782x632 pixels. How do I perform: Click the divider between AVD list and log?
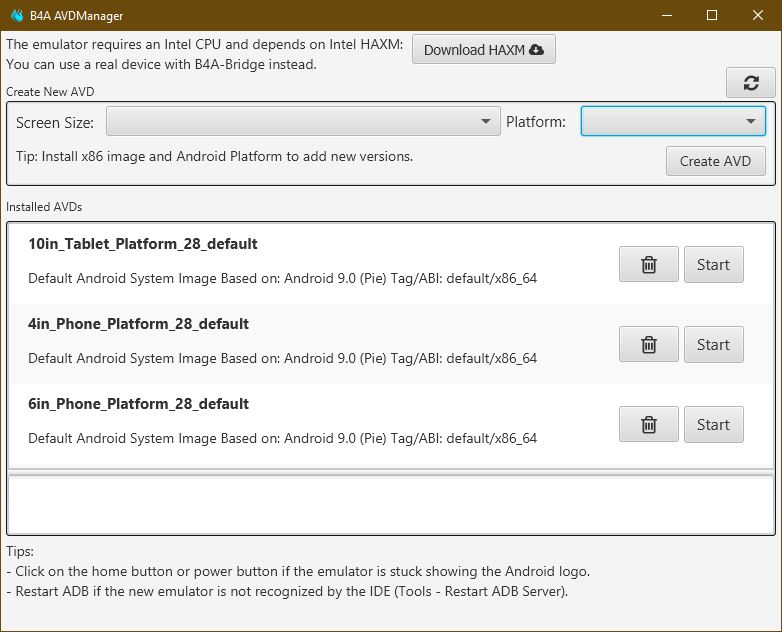click(390, 469)
